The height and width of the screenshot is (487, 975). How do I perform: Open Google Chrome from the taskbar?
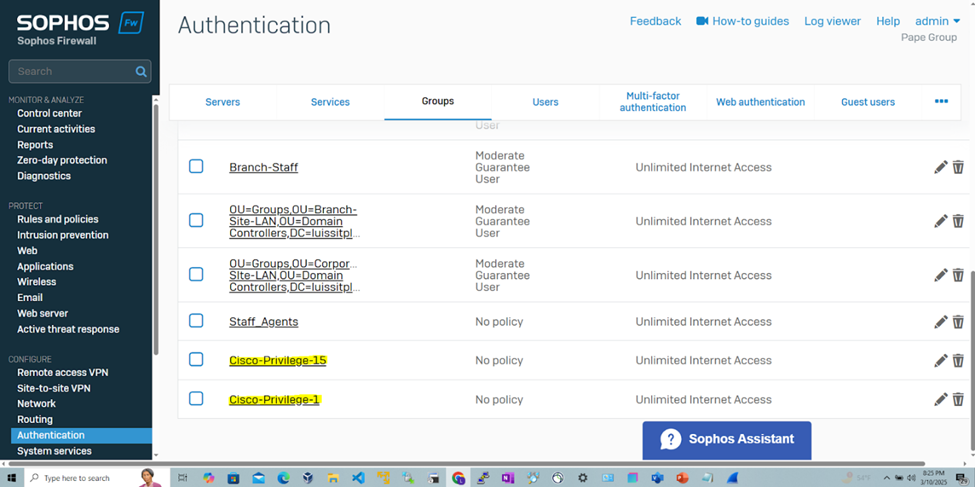point(458,478)
